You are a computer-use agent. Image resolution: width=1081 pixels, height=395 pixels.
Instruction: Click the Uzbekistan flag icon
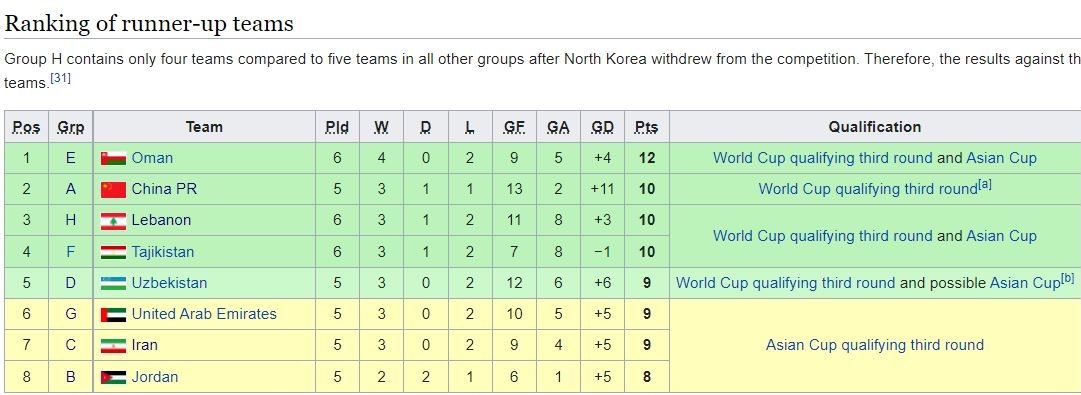(113, 283)
